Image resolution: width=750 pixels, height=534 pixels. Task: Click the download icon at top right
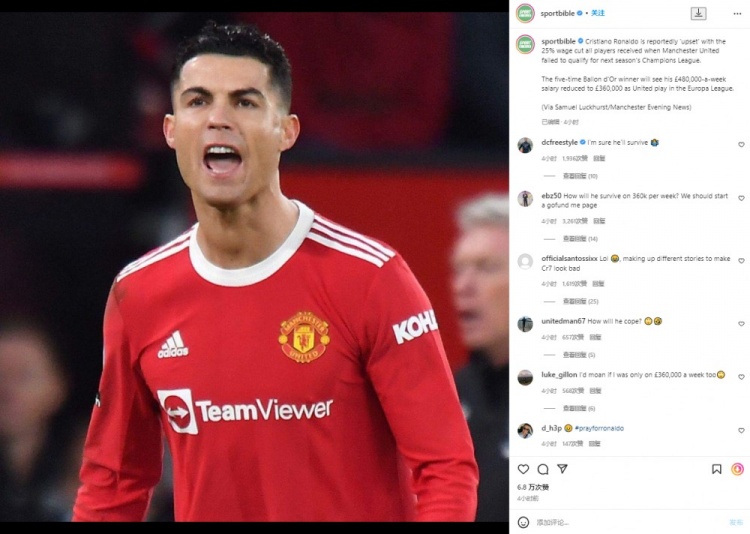(698, 13)
